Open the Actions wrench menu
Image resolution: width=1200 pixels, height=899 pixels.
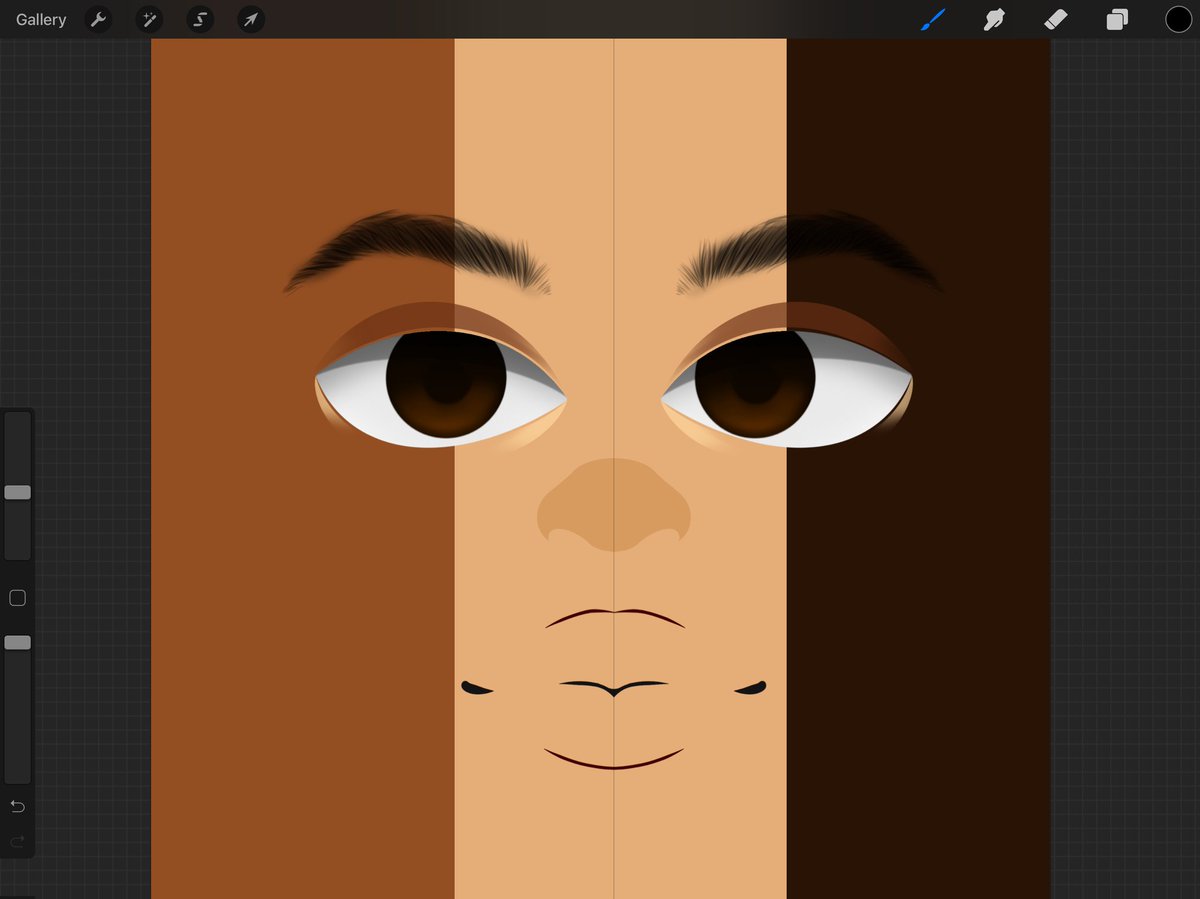pyautogui.click(x=98, y=19)
